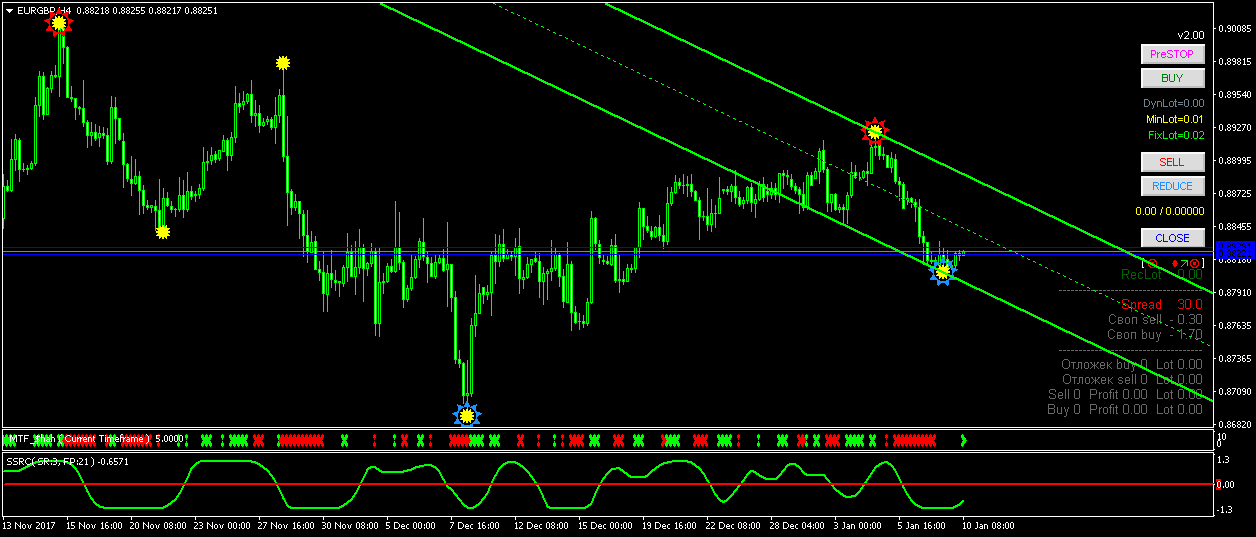This screenshot has width=1256, height=537.
Task: Select the plain yellow star marker at the 20 Nov low
Action: tap(162, 232)
